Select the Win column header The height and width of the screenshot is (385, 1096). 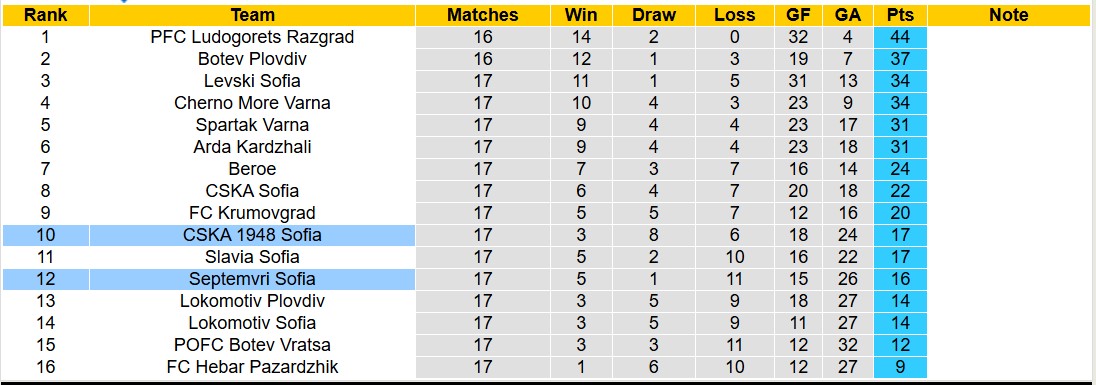(582, 15)
